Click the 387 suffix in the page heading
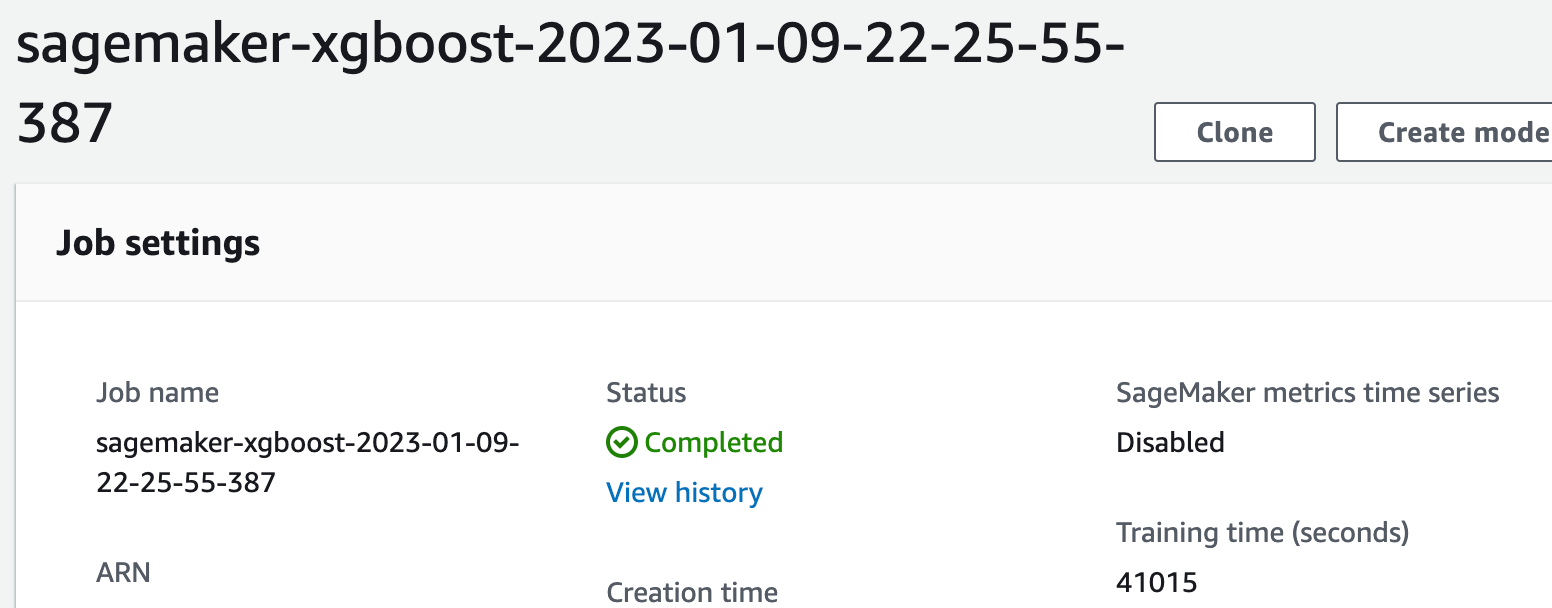This screenshot has height=608, width=1552. click(x=65, y=122)
